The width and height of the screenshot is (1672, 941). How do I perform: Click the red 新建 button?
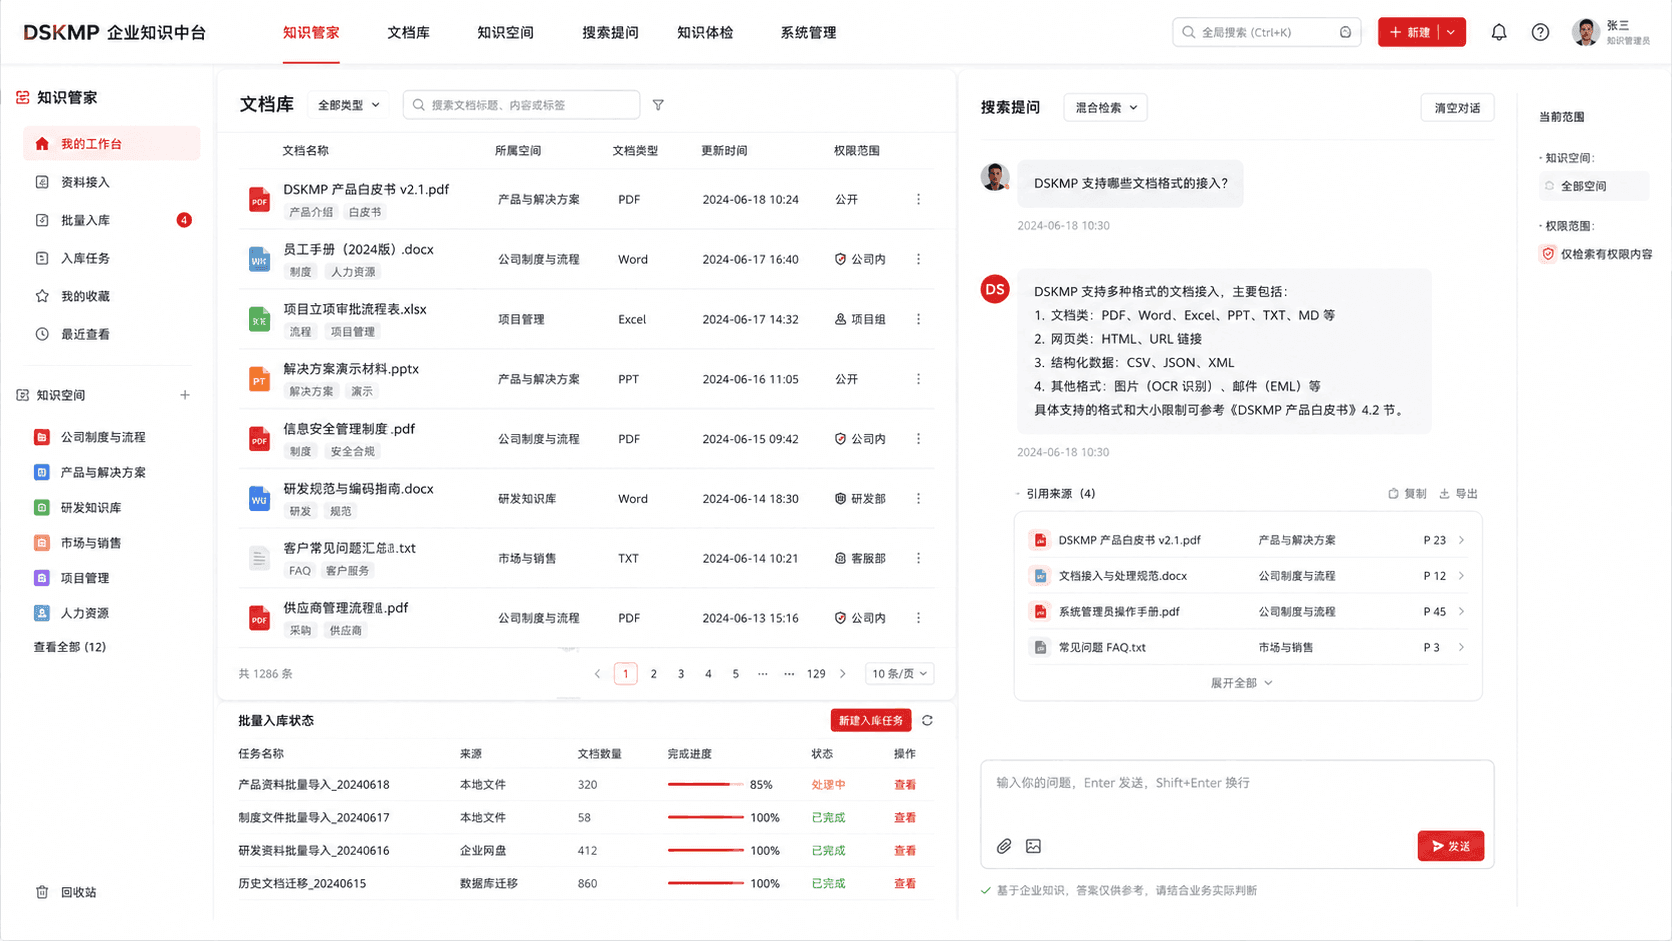(x=1409, y=32)
